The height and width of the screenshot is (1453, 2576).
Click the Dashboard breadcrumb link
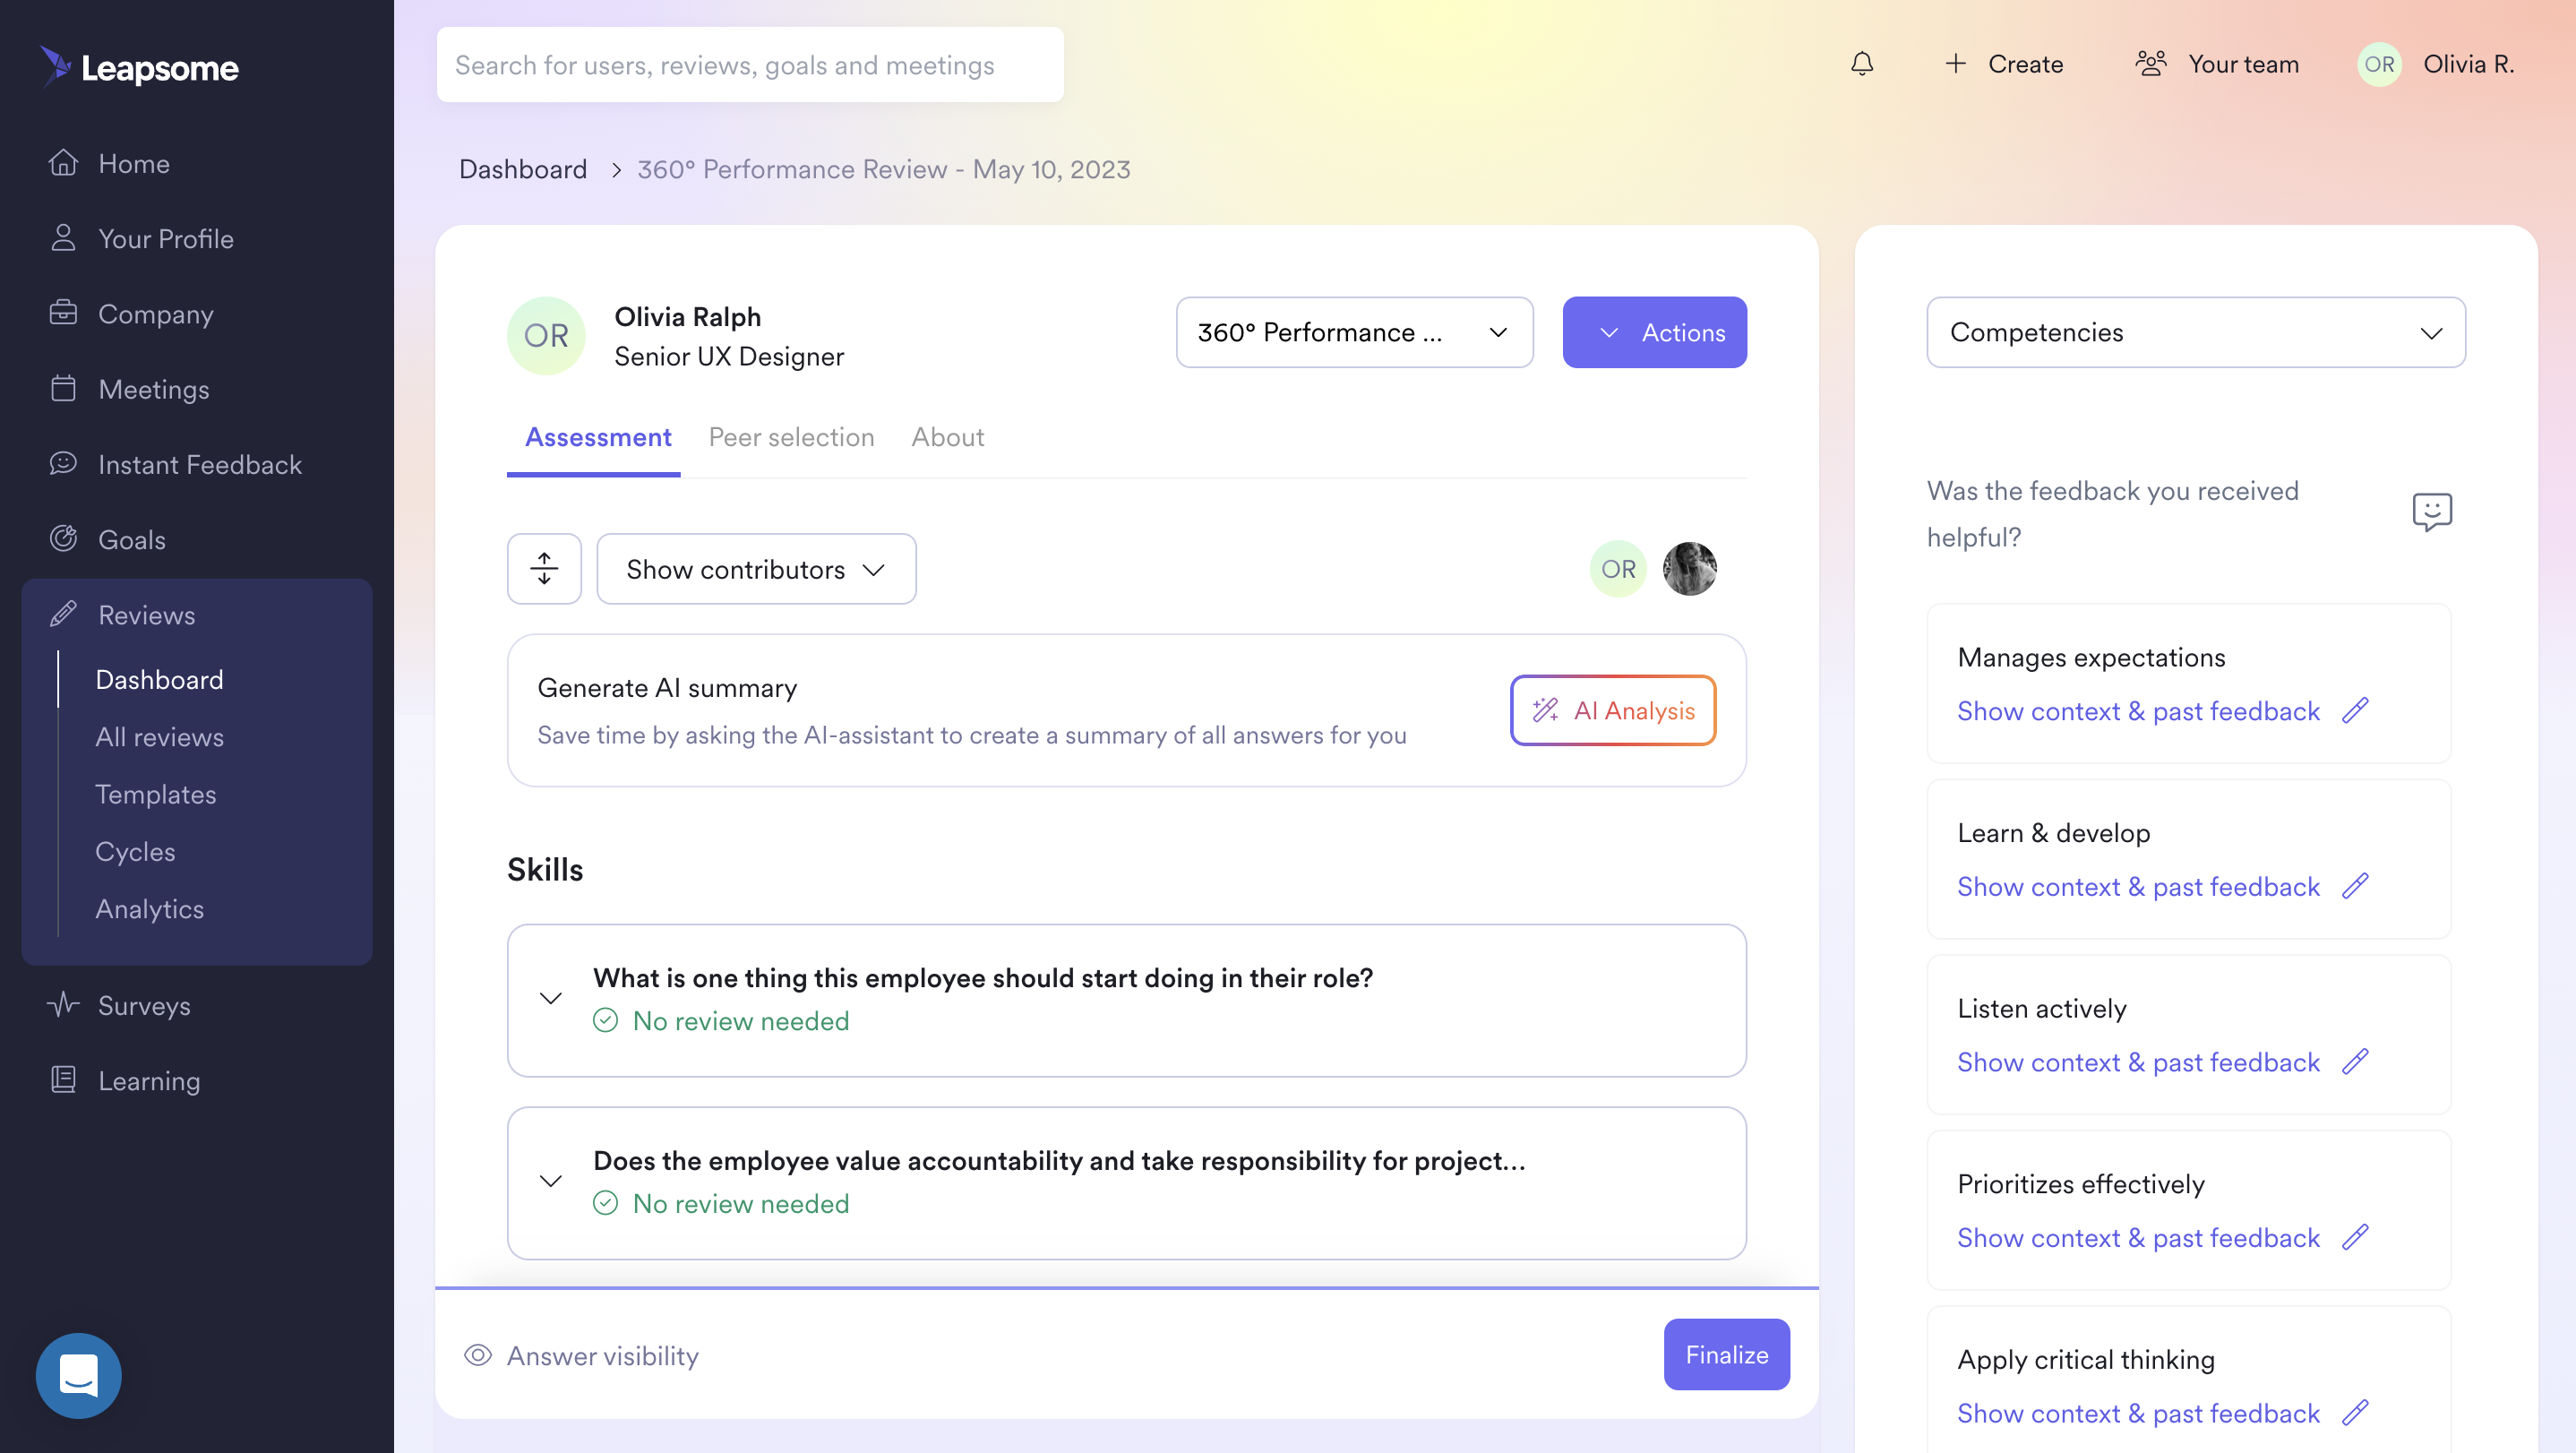523,169
